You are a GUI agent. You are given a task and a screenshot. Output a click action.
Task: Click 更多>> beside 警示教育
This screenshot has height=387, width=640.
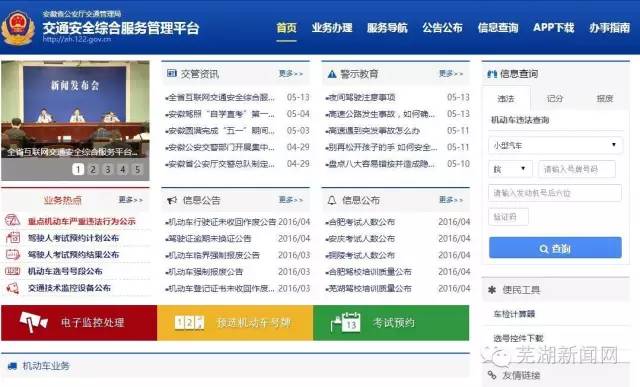click(x=451, y=73)
